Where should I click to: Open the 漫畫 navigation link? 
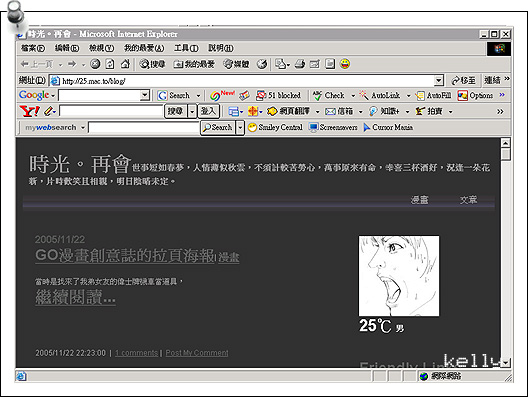point(419,200)
